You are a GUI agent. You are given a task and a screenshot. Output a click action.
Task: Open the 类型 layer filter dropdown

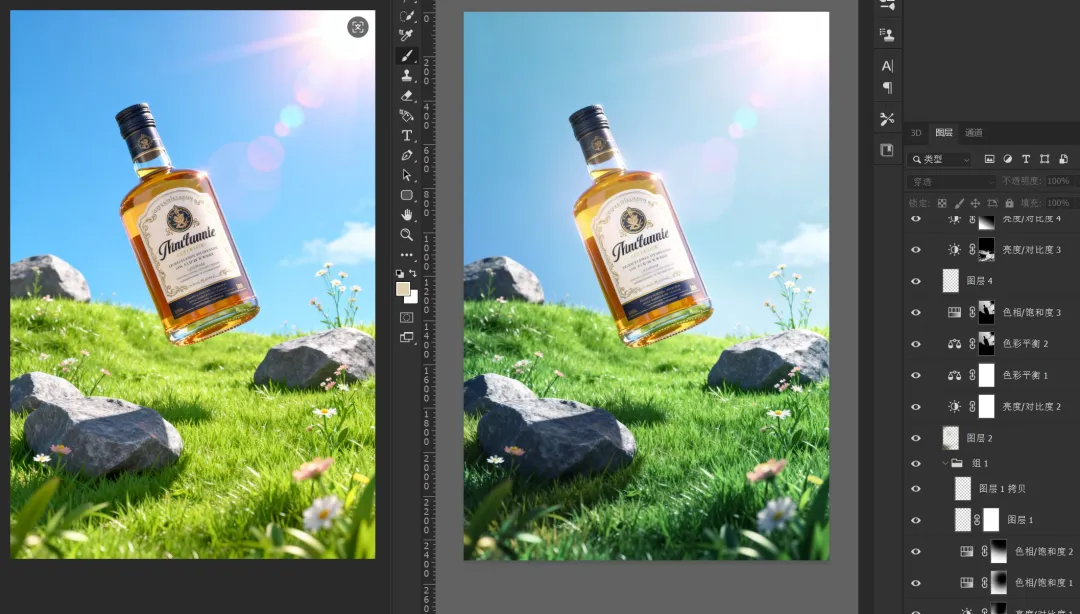940,159
